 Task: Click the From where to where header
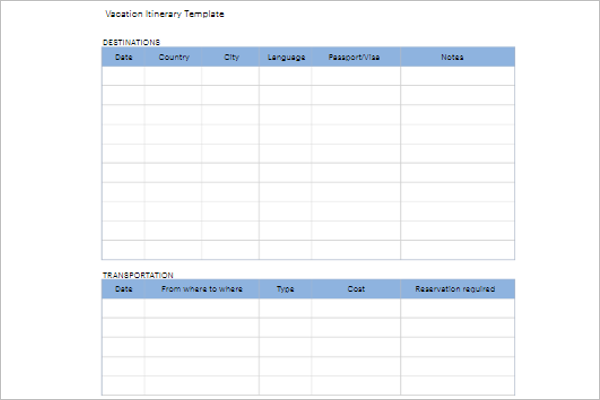pos(202,289)
